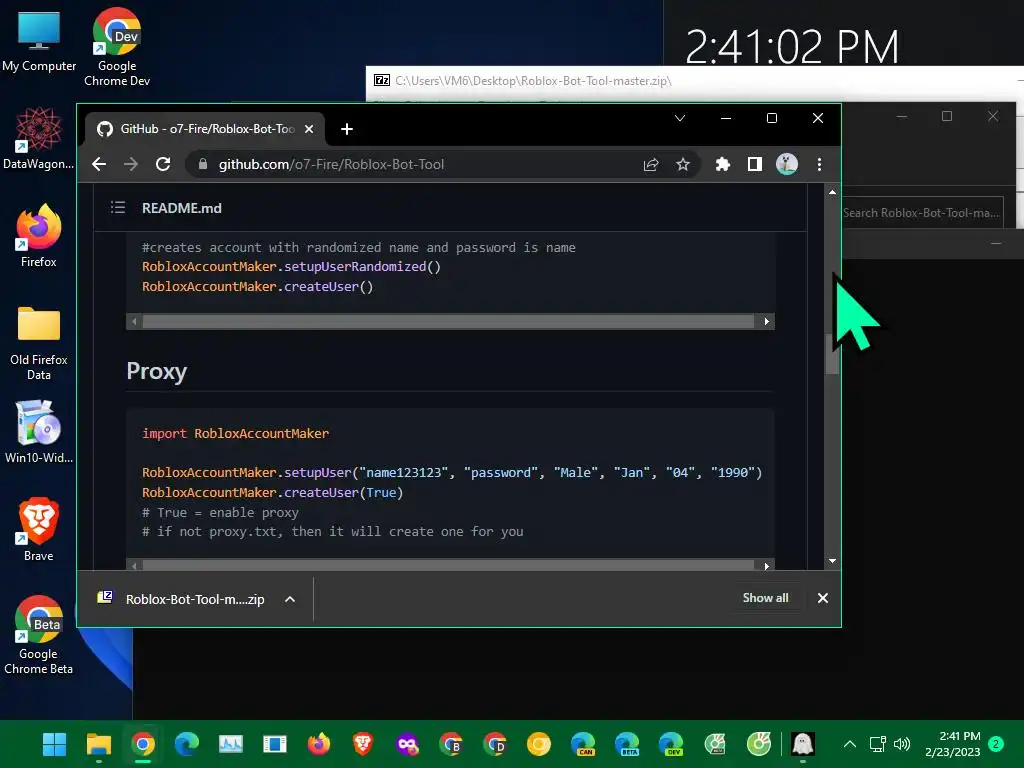Open a new tab with the plus button
The height and width of the screenshot is (768, 1024).
click(347, 129)
